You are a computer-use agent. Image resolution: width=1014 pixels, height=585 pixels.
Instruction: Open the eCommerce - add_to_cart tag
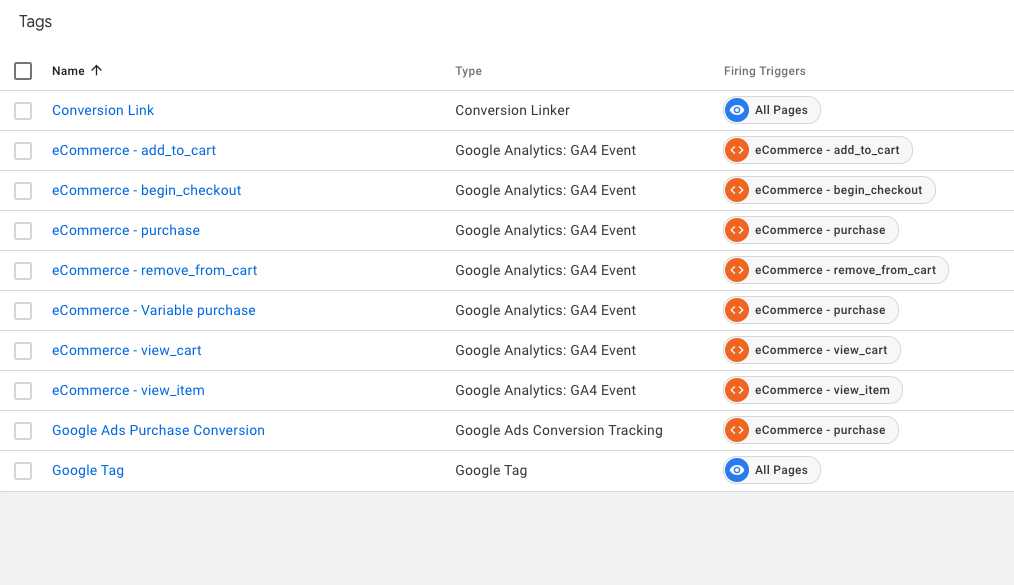[x=134, y=150]
